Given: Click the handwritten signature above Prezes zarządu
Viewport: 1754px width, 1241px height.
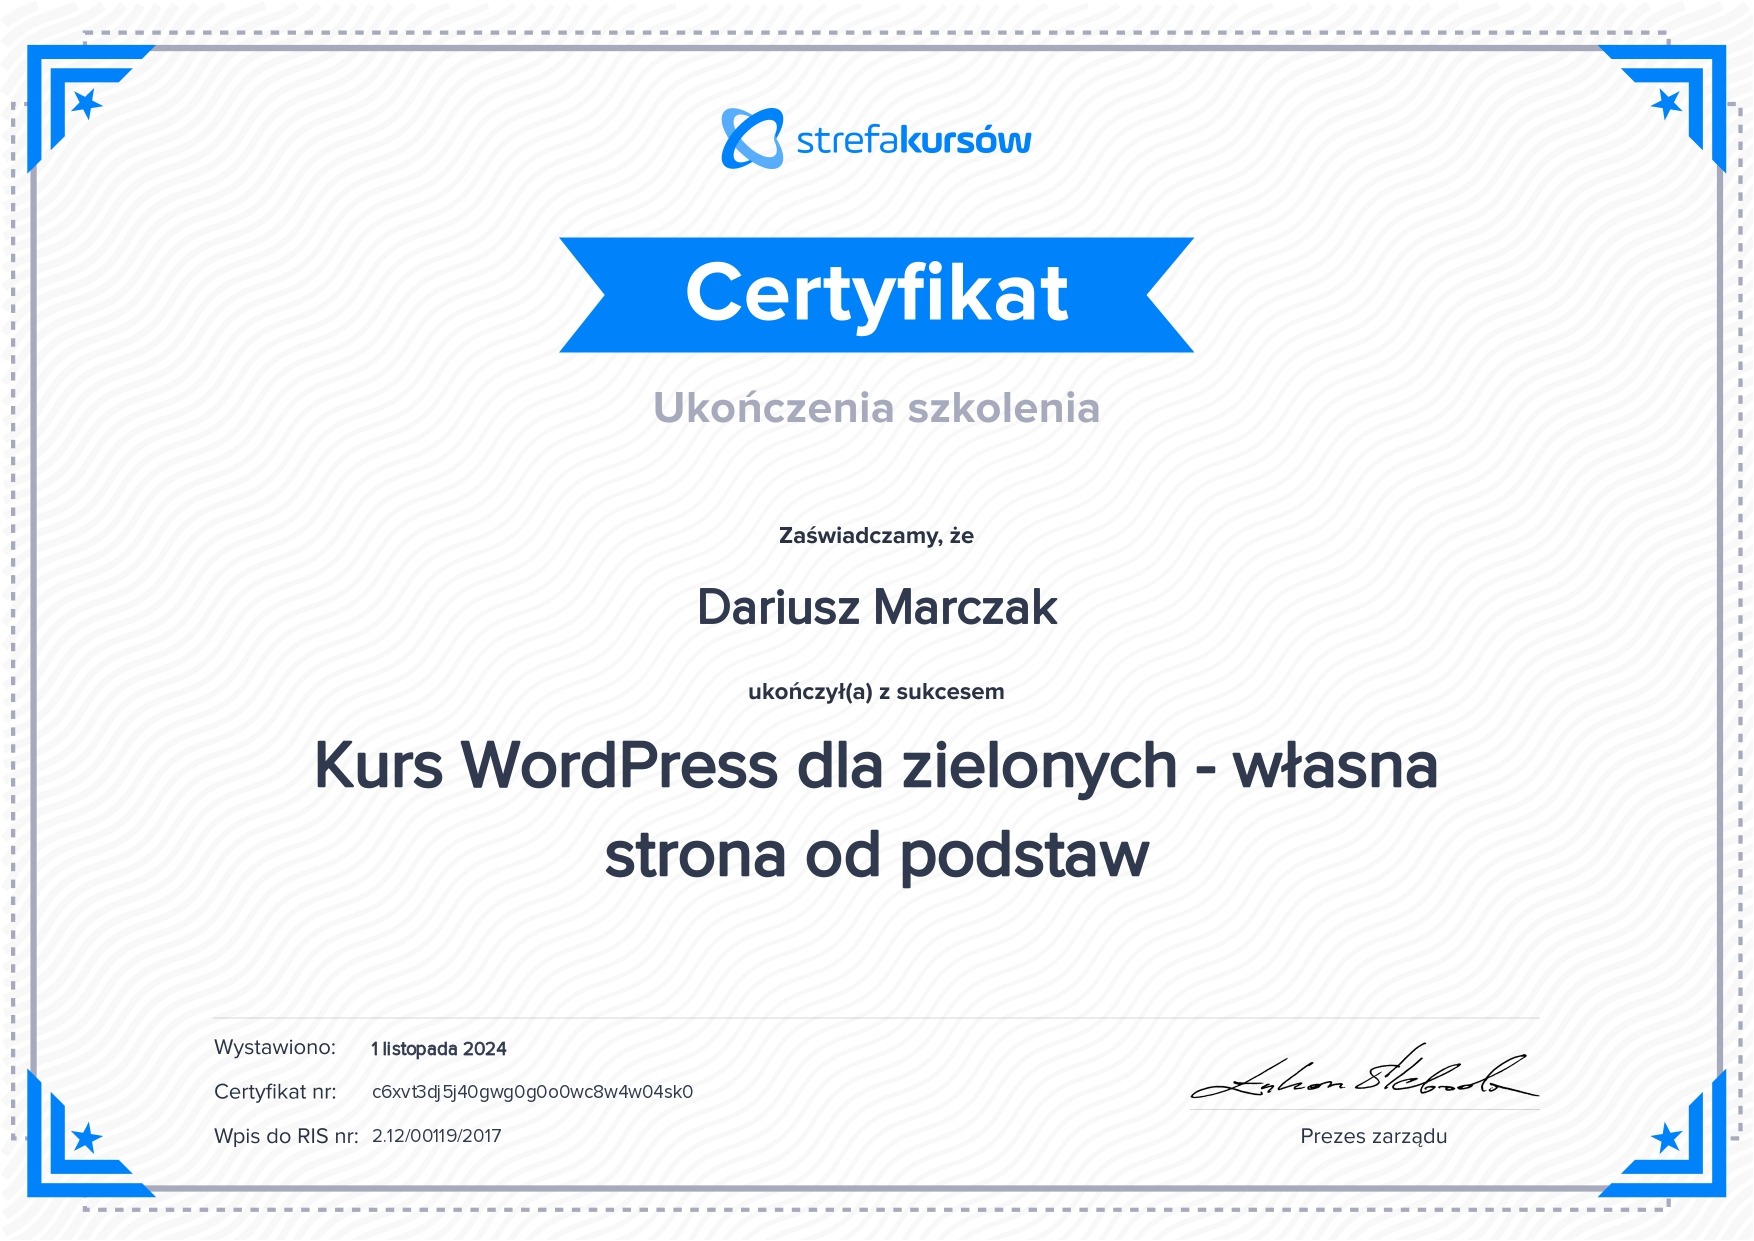Looking at the screenshot, I should [1364, 1076].
